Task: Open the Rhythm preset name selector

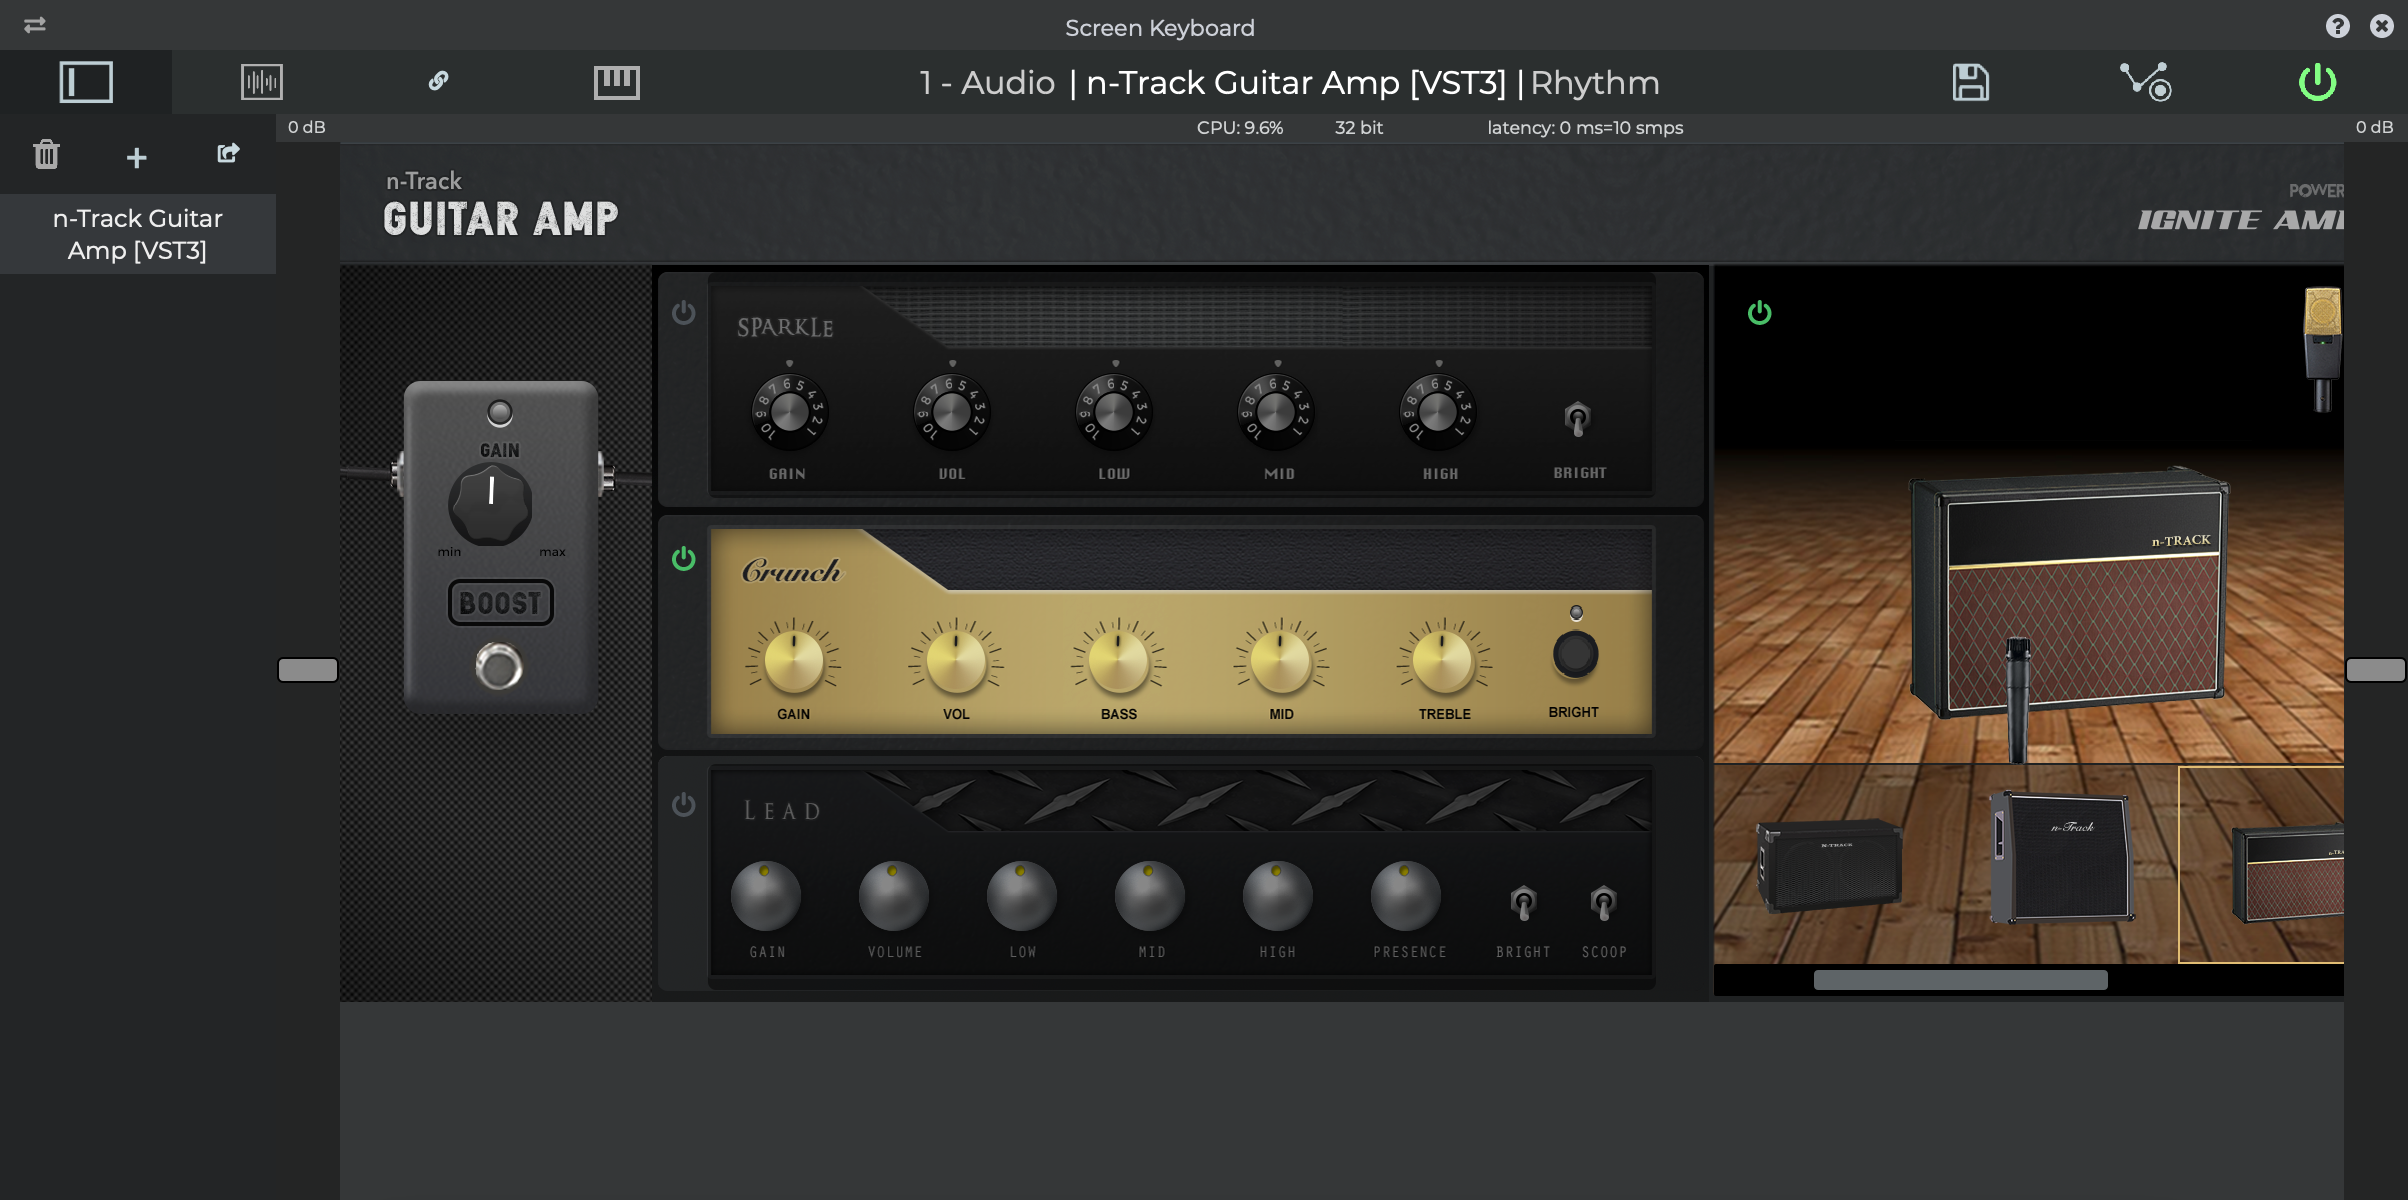Action: point(1594,82)
